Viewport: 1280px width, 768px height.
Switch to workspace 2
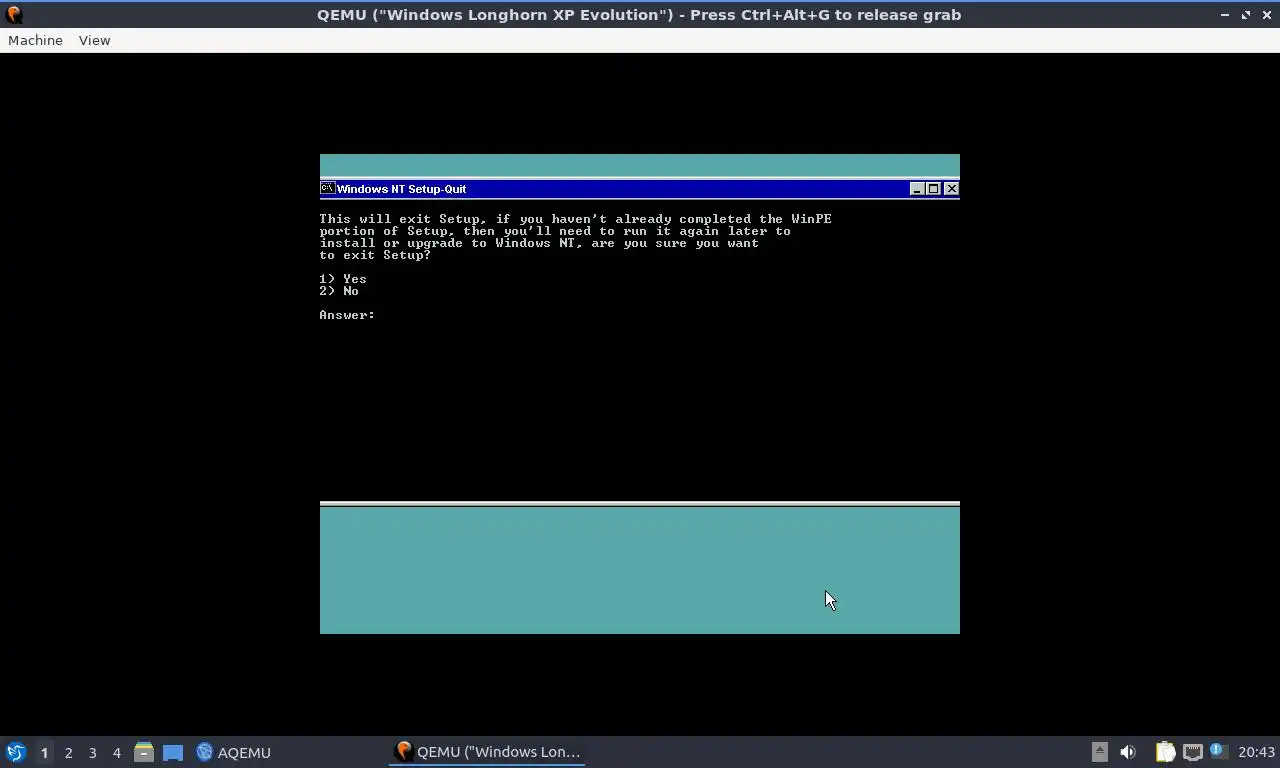point(68,752)
